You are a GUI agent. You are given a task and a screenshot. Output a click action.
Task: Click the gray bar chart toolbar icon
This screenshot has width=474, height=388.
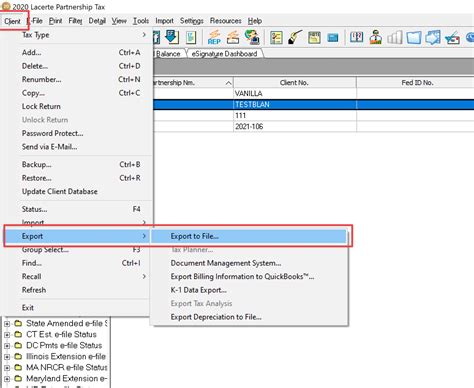coord(394,37)
